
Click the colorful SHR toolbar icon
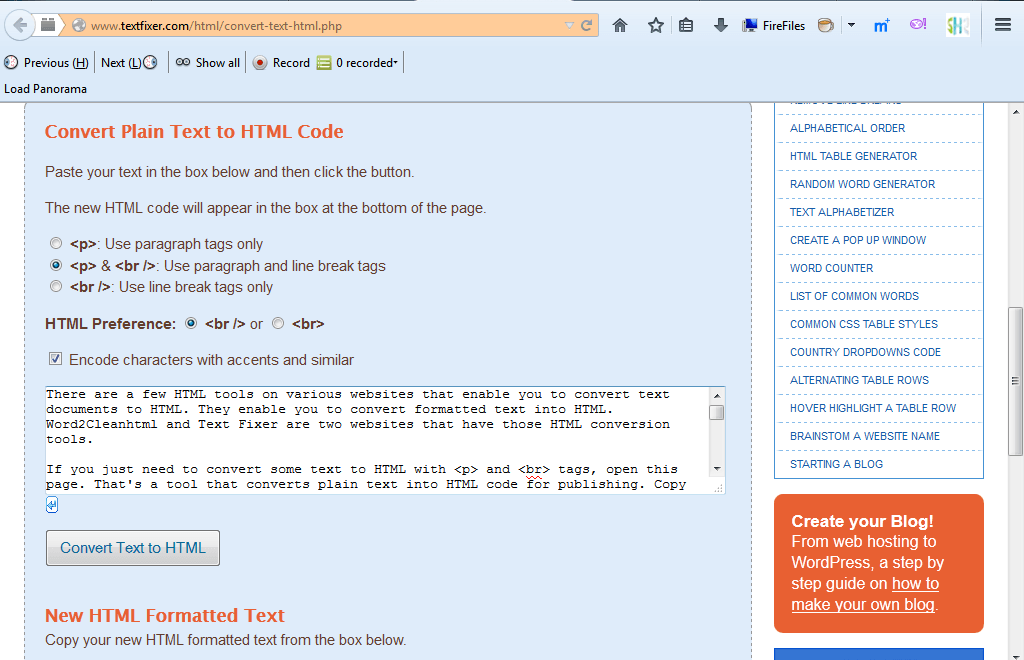point(957,25)
